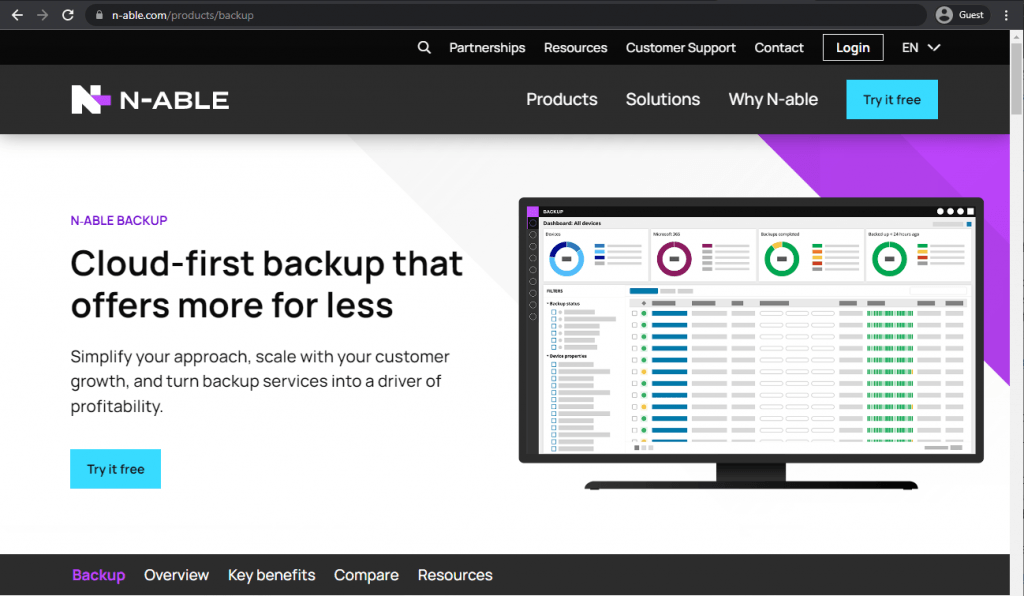Click Try it free in header
The width and height of the screenshot is (1024, 596).
point(892,99)
